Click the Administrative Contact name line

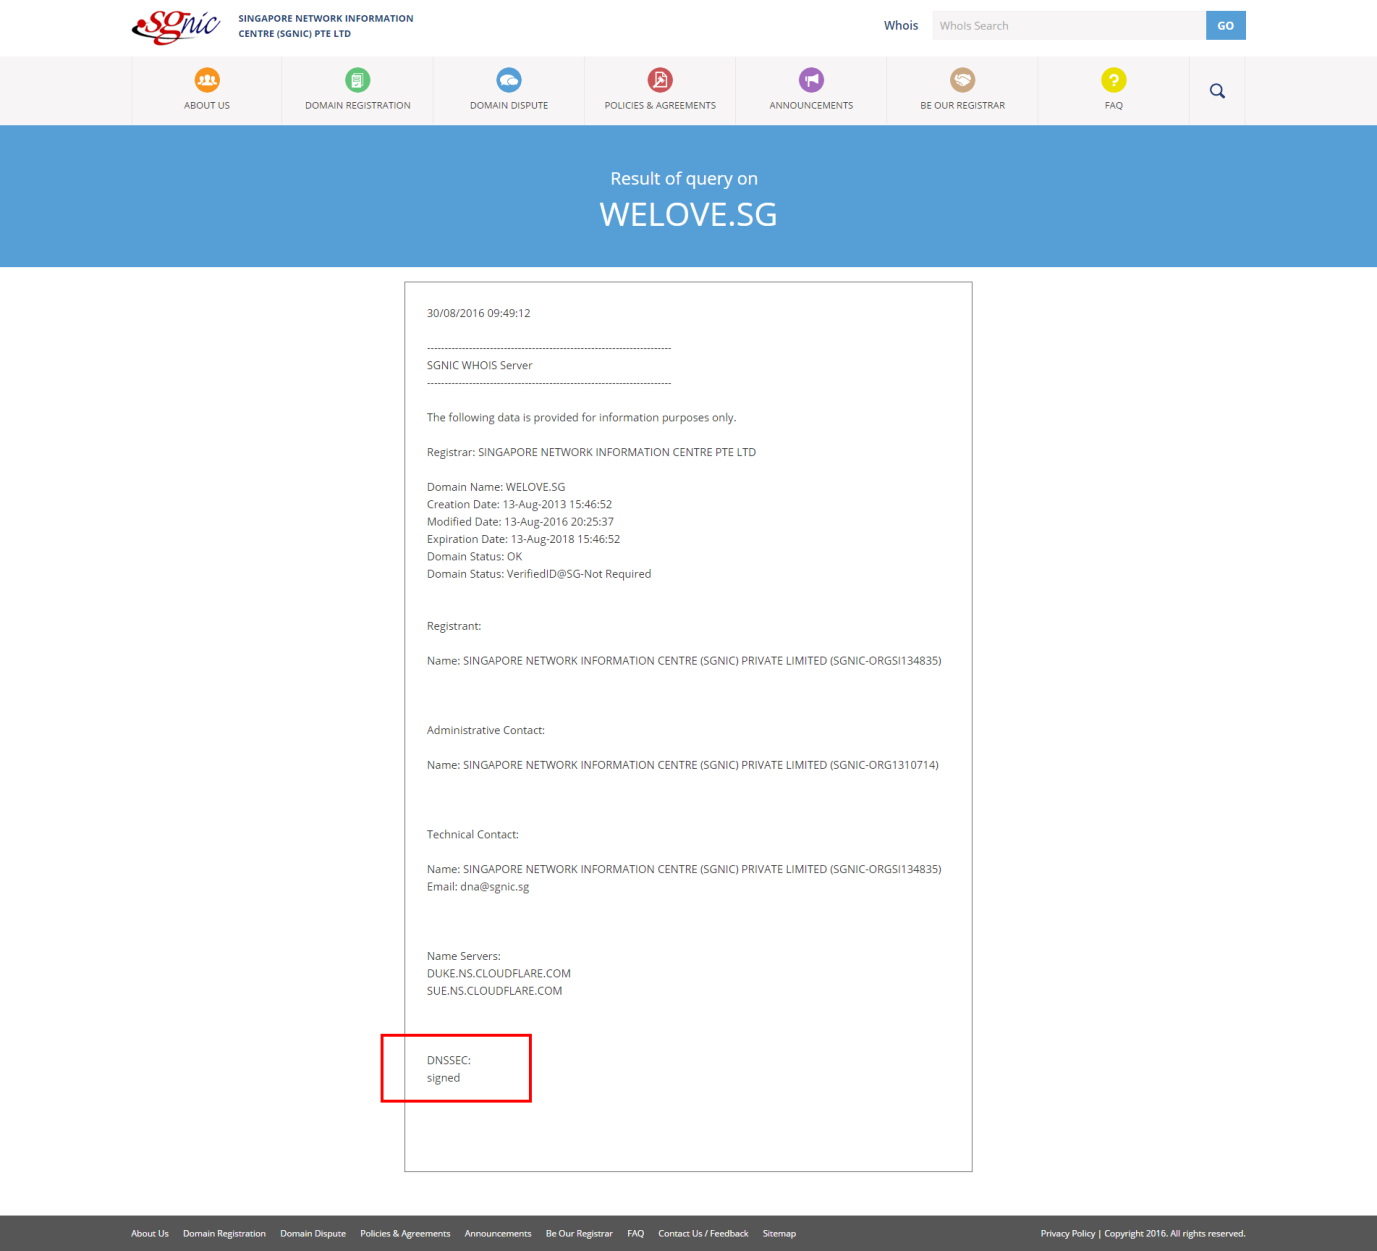[x=683, y=765]
